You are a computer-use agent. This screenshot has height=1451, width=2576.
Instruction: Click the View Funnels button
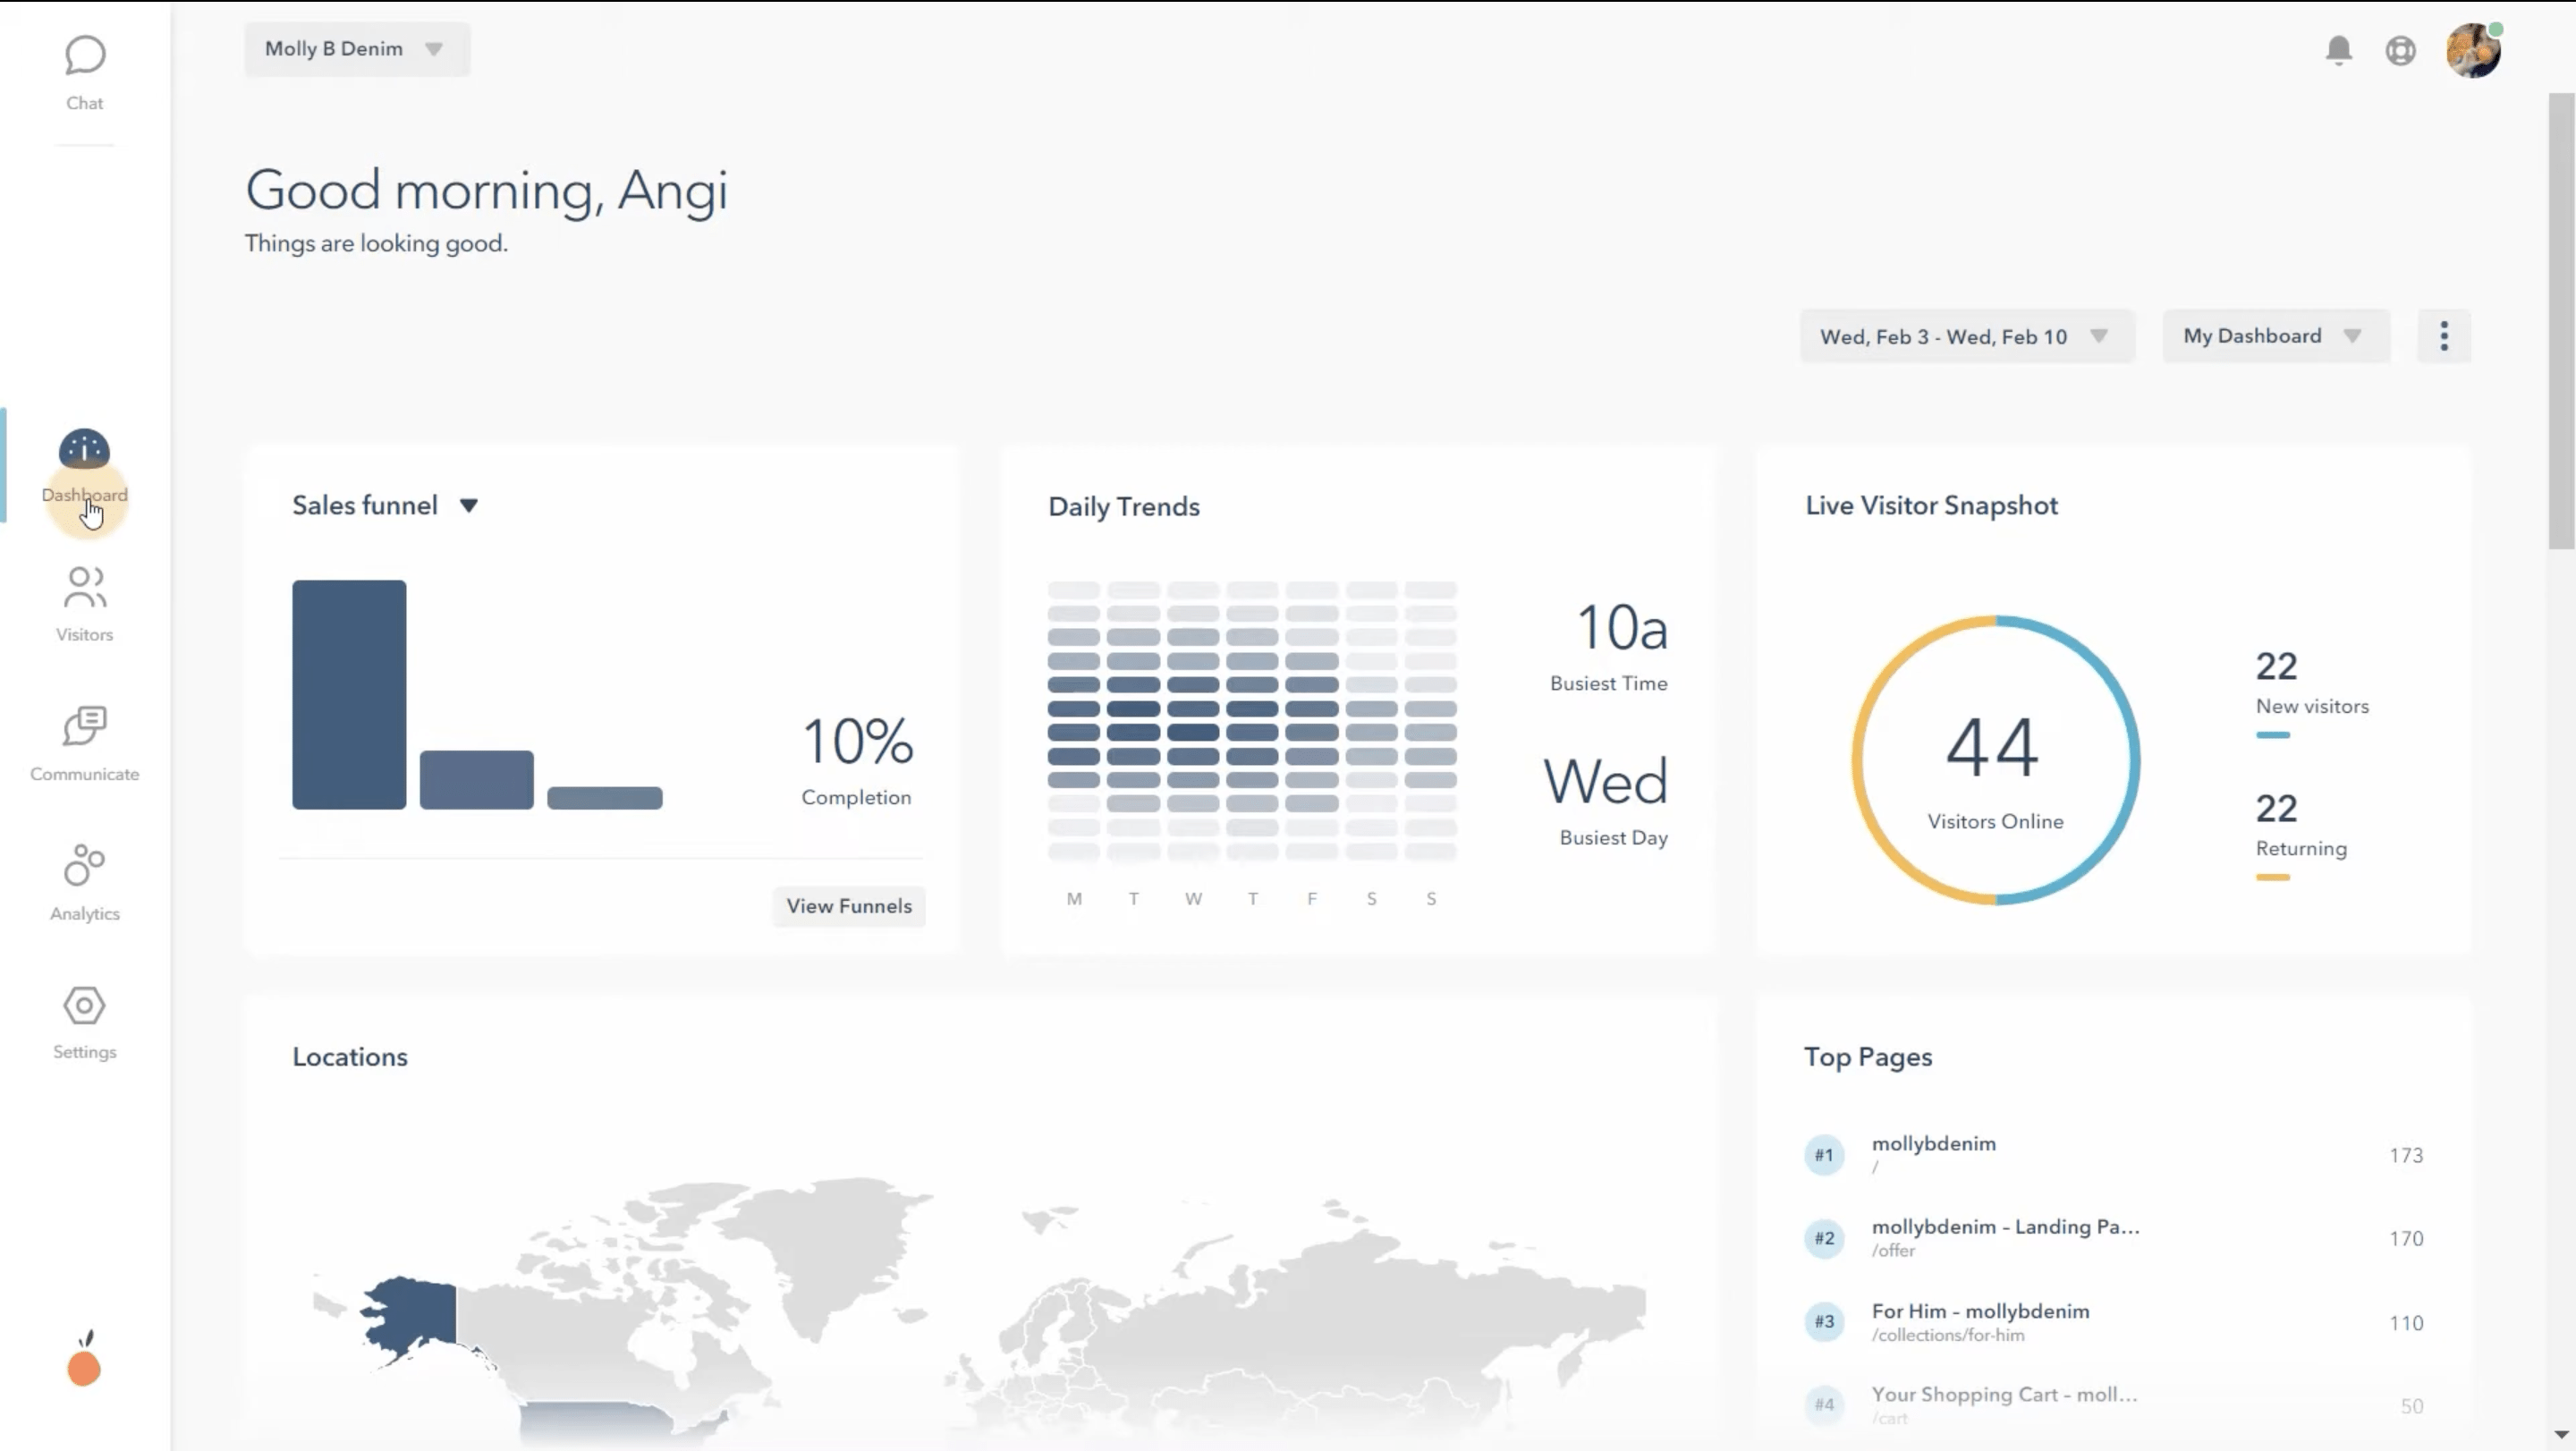click(x=849, y=906)
